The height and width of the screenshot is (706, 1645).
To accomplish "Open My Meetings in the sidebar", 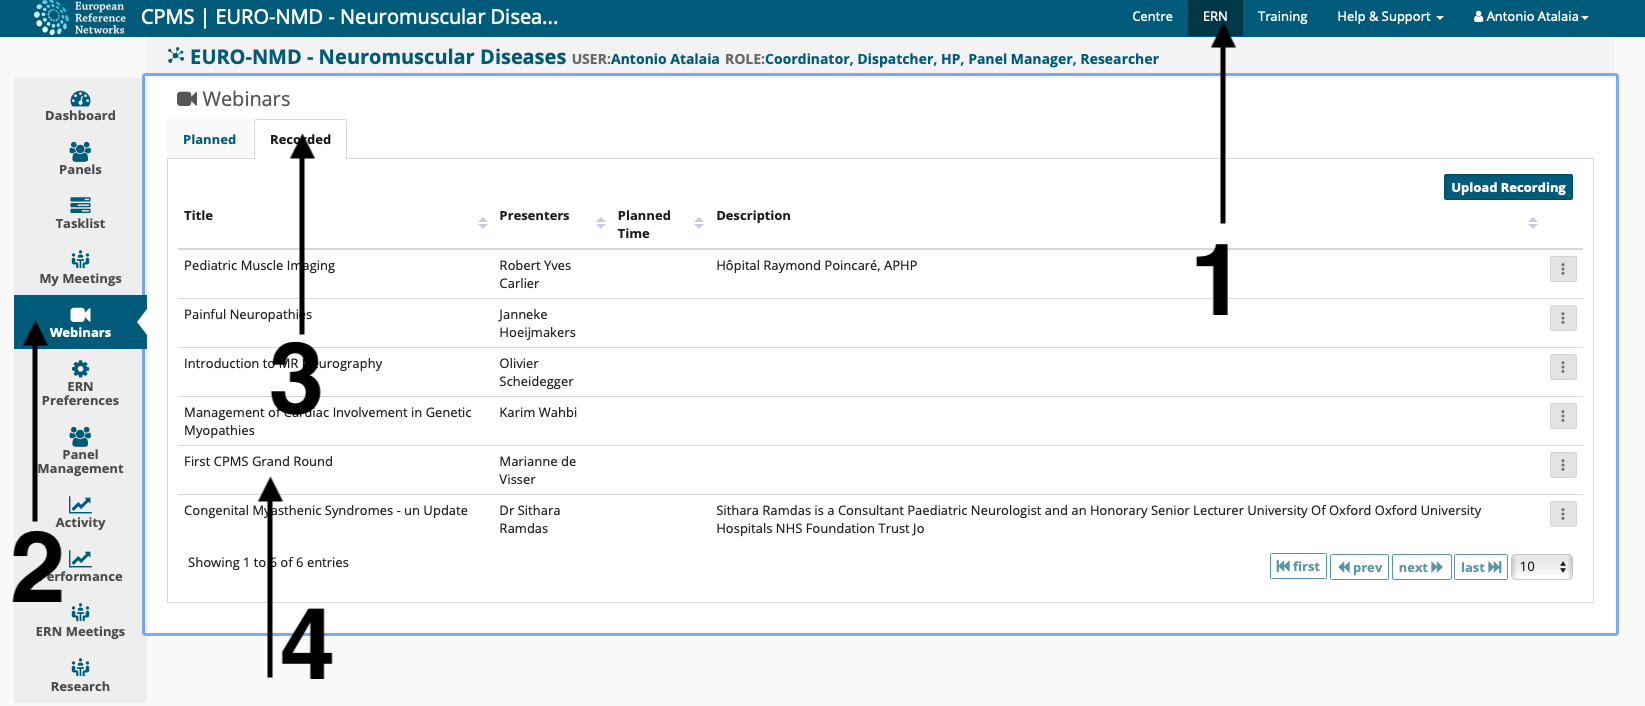I will pyautogui.click(x=80, y=261).
